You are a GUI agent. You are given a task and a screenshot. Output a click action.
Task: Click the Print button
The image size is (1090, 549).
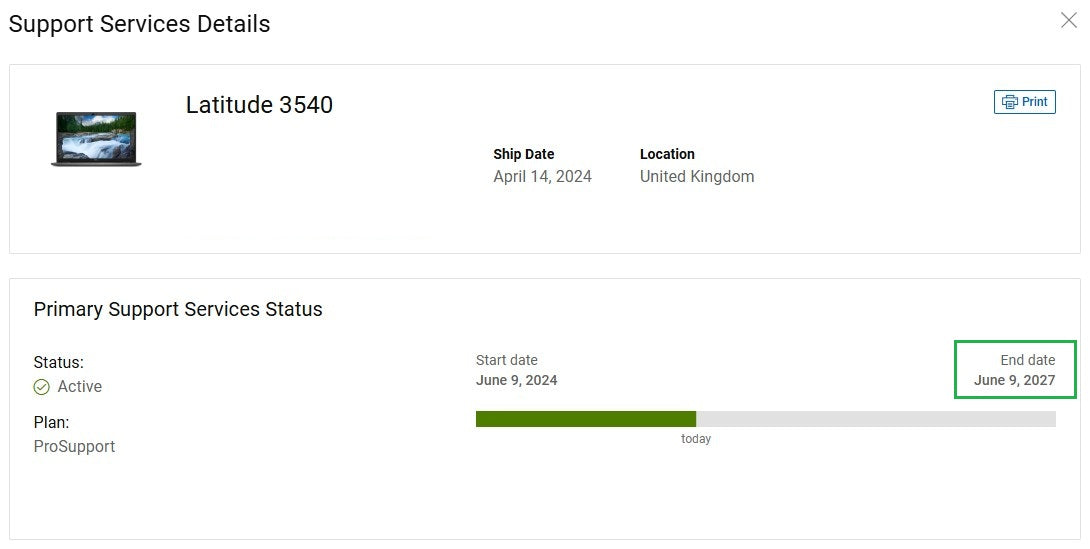point(1025,102)
